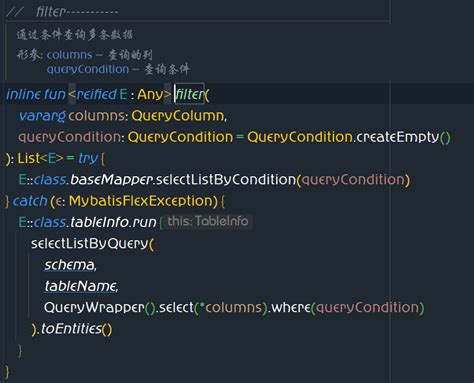Open the queryCondition link in doc comment
Screen dimensions: 474x383
[x=88, y=69]
